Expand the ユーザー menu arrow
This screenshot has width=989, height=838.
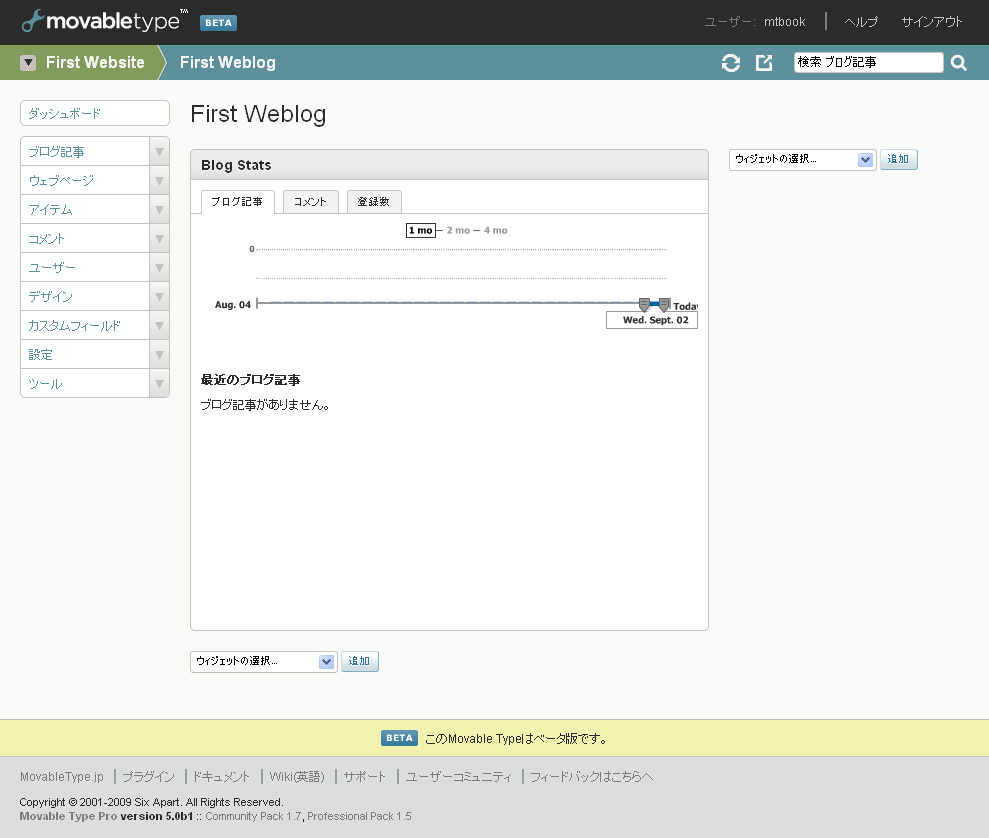click(160, 267)
